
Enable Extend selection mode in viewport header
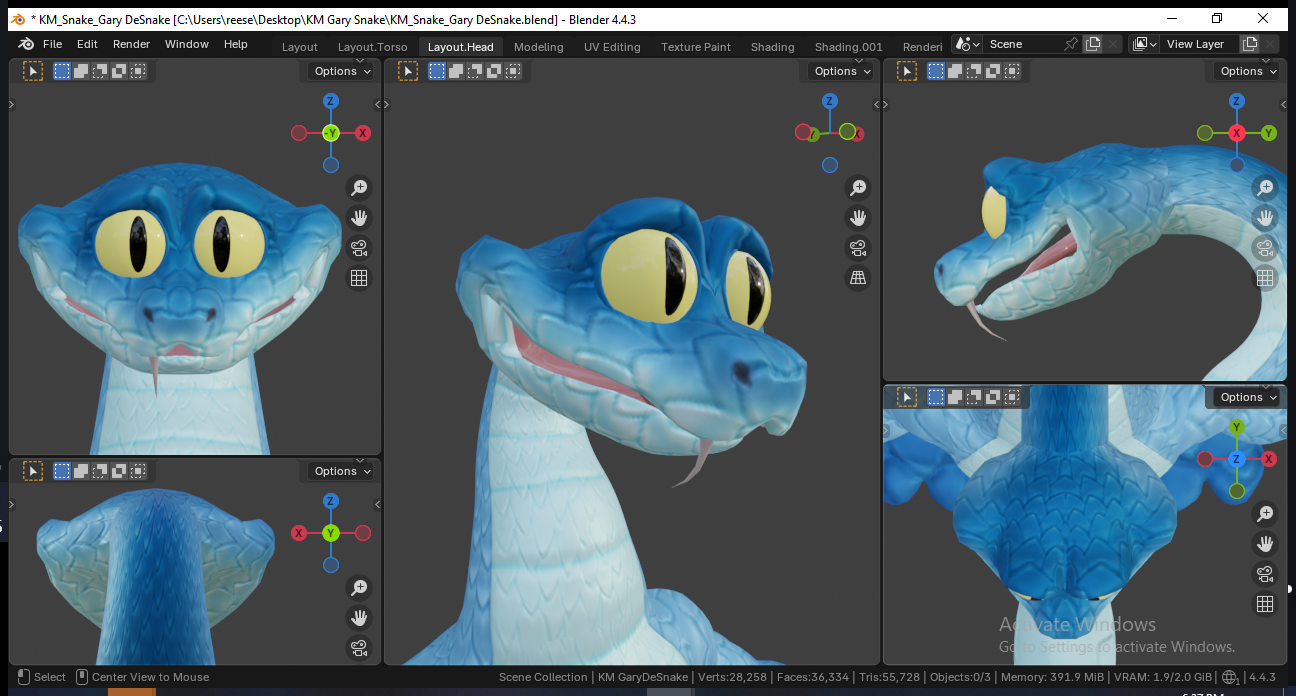(456, 70)
